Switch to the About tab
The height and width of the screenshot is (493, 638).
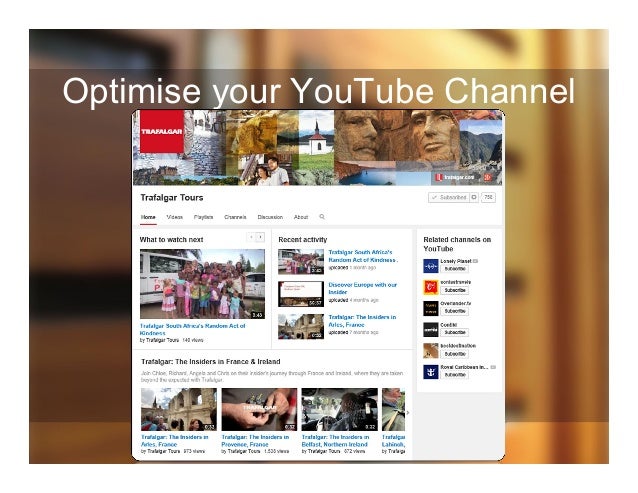pyautogui.click(x=301, y=217)
